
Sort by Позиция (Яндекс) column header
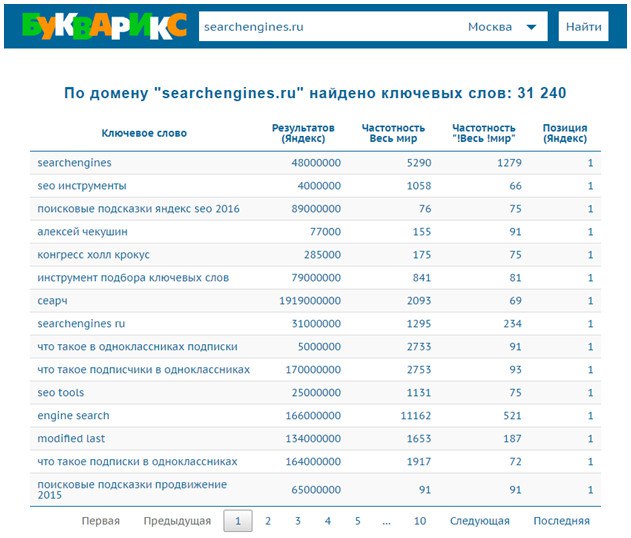click(x=565, y=133)
